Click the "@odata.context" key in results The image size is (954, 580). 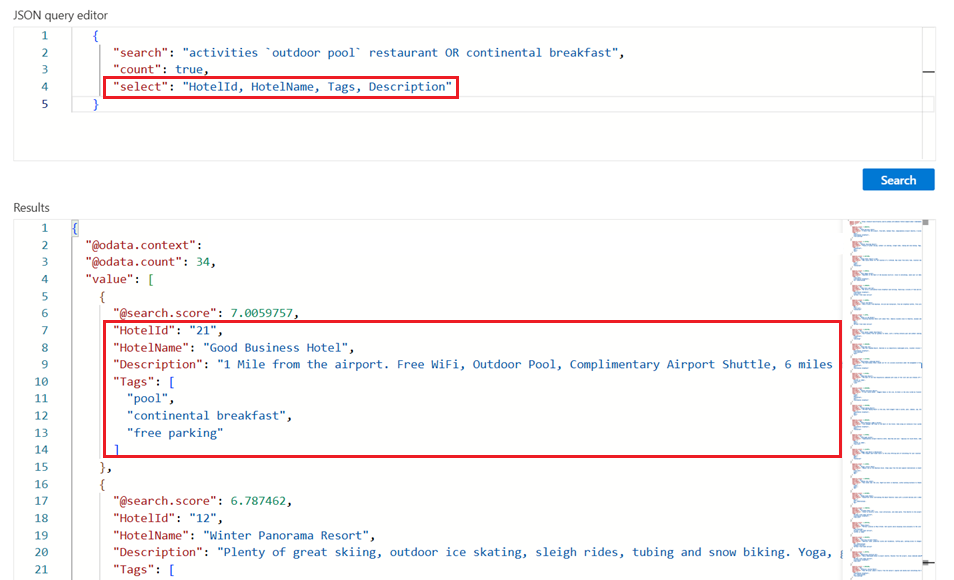141,245
